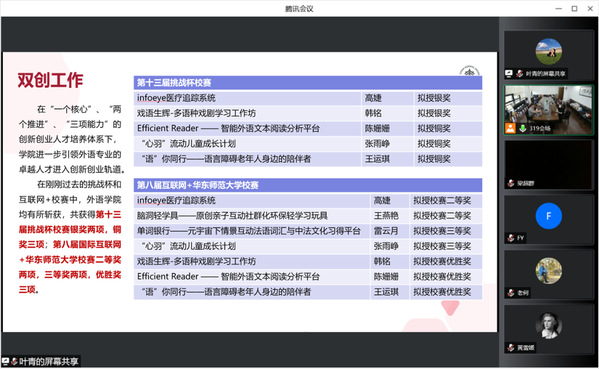
Task: Click the screen-sharing icon on the top participant tile
Action: 509,73
